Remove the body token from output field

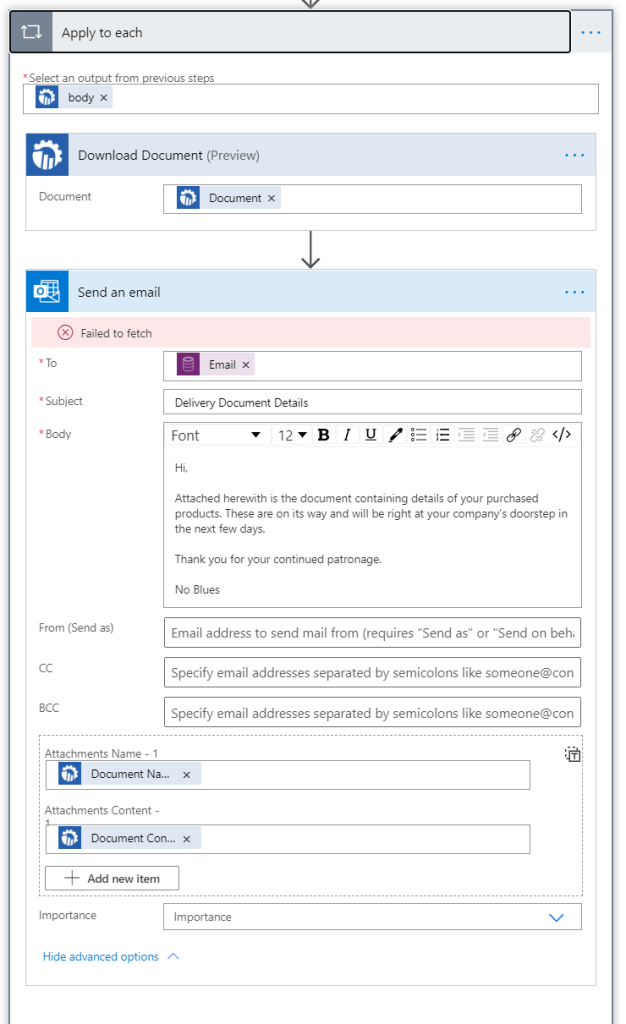(104, 98)
